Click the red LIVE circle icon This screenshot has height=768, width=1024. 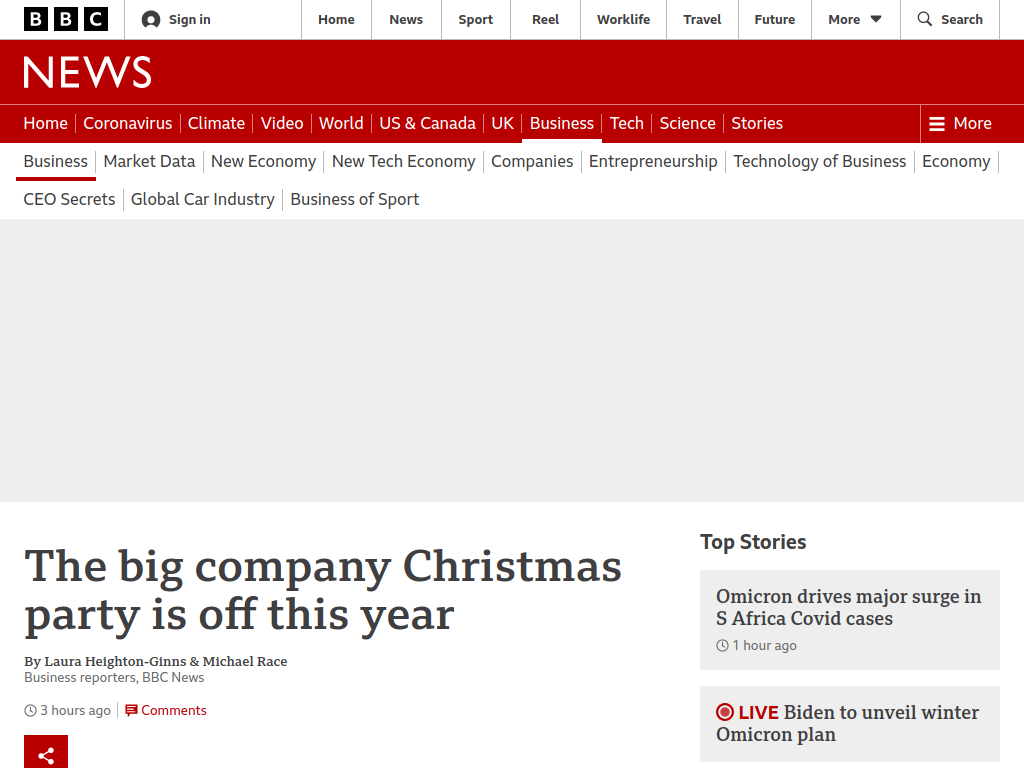(725, 712)
